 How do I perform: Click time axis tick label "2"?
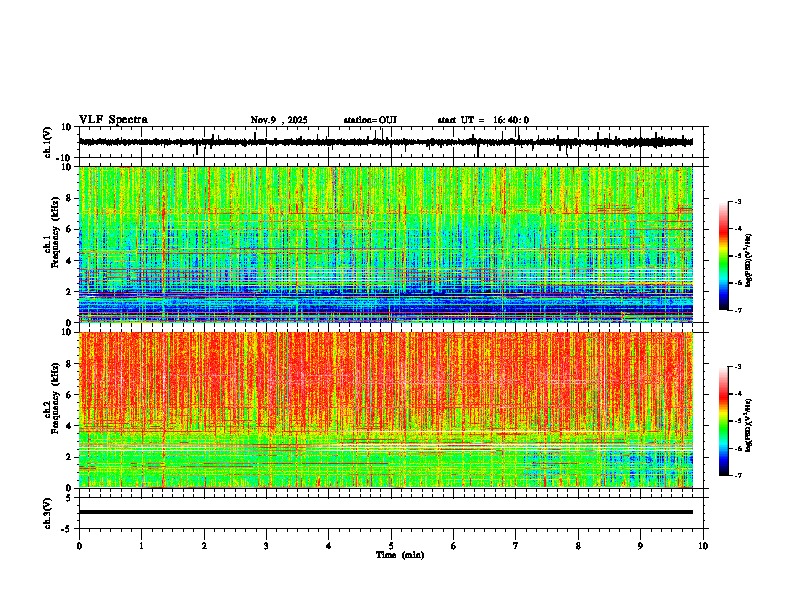[204, 546]
